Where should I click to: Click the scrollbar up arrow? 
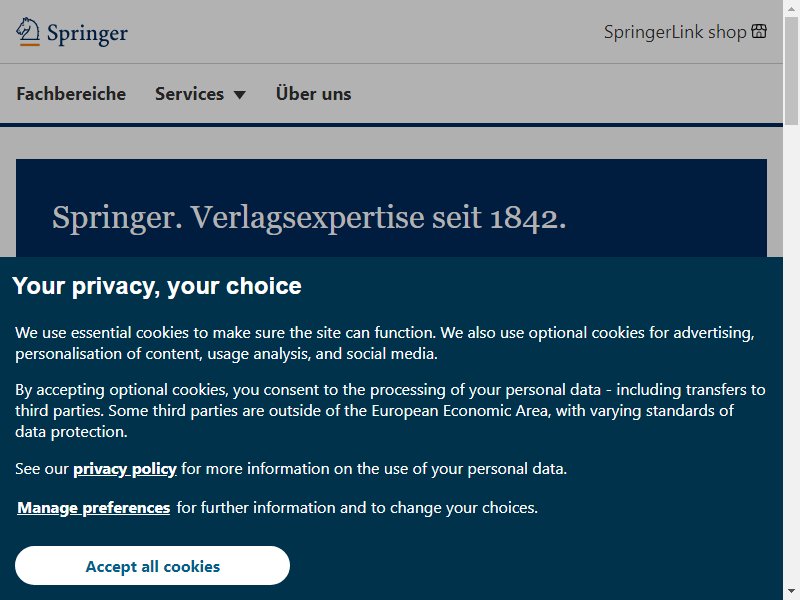pos(791,8)
